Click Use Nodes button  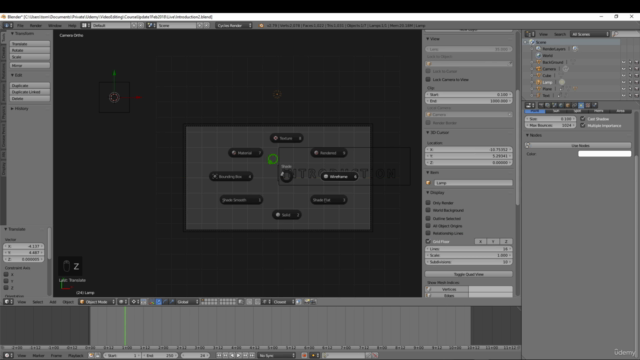pyautogui.click(x=580, y=145)
